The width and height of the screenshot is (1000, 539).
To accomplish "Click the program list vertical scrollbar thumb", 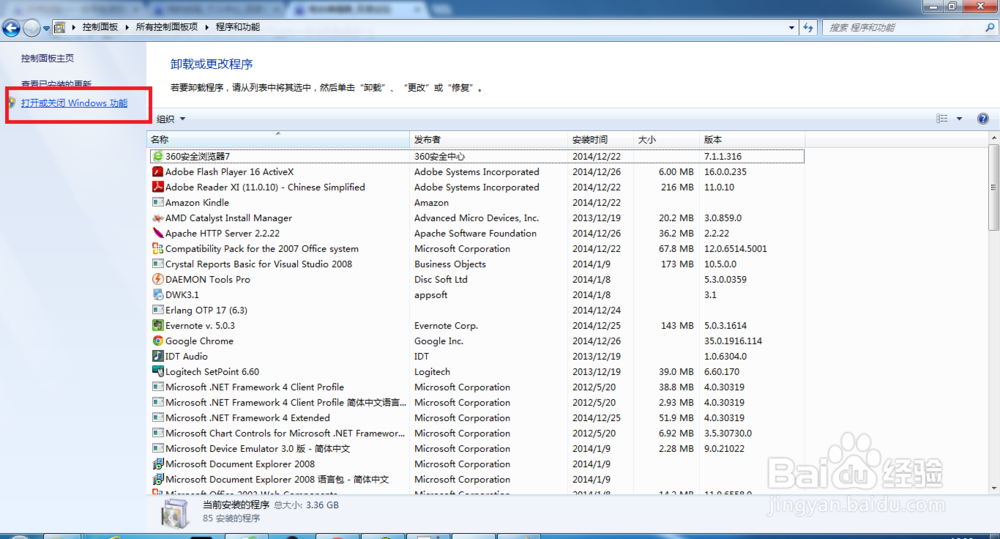I will (x=994, y=187).
